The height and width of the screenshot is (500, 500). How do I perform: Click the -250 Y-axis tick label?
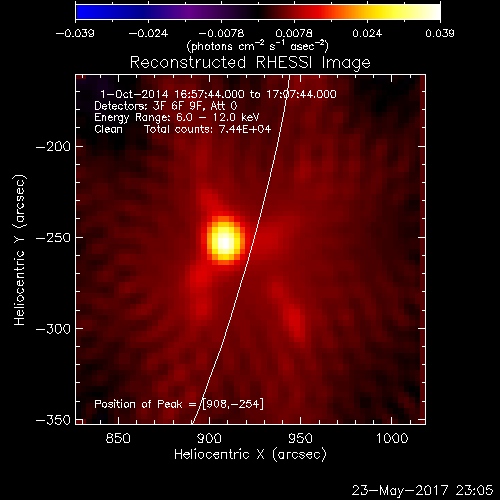click(53, 238)
